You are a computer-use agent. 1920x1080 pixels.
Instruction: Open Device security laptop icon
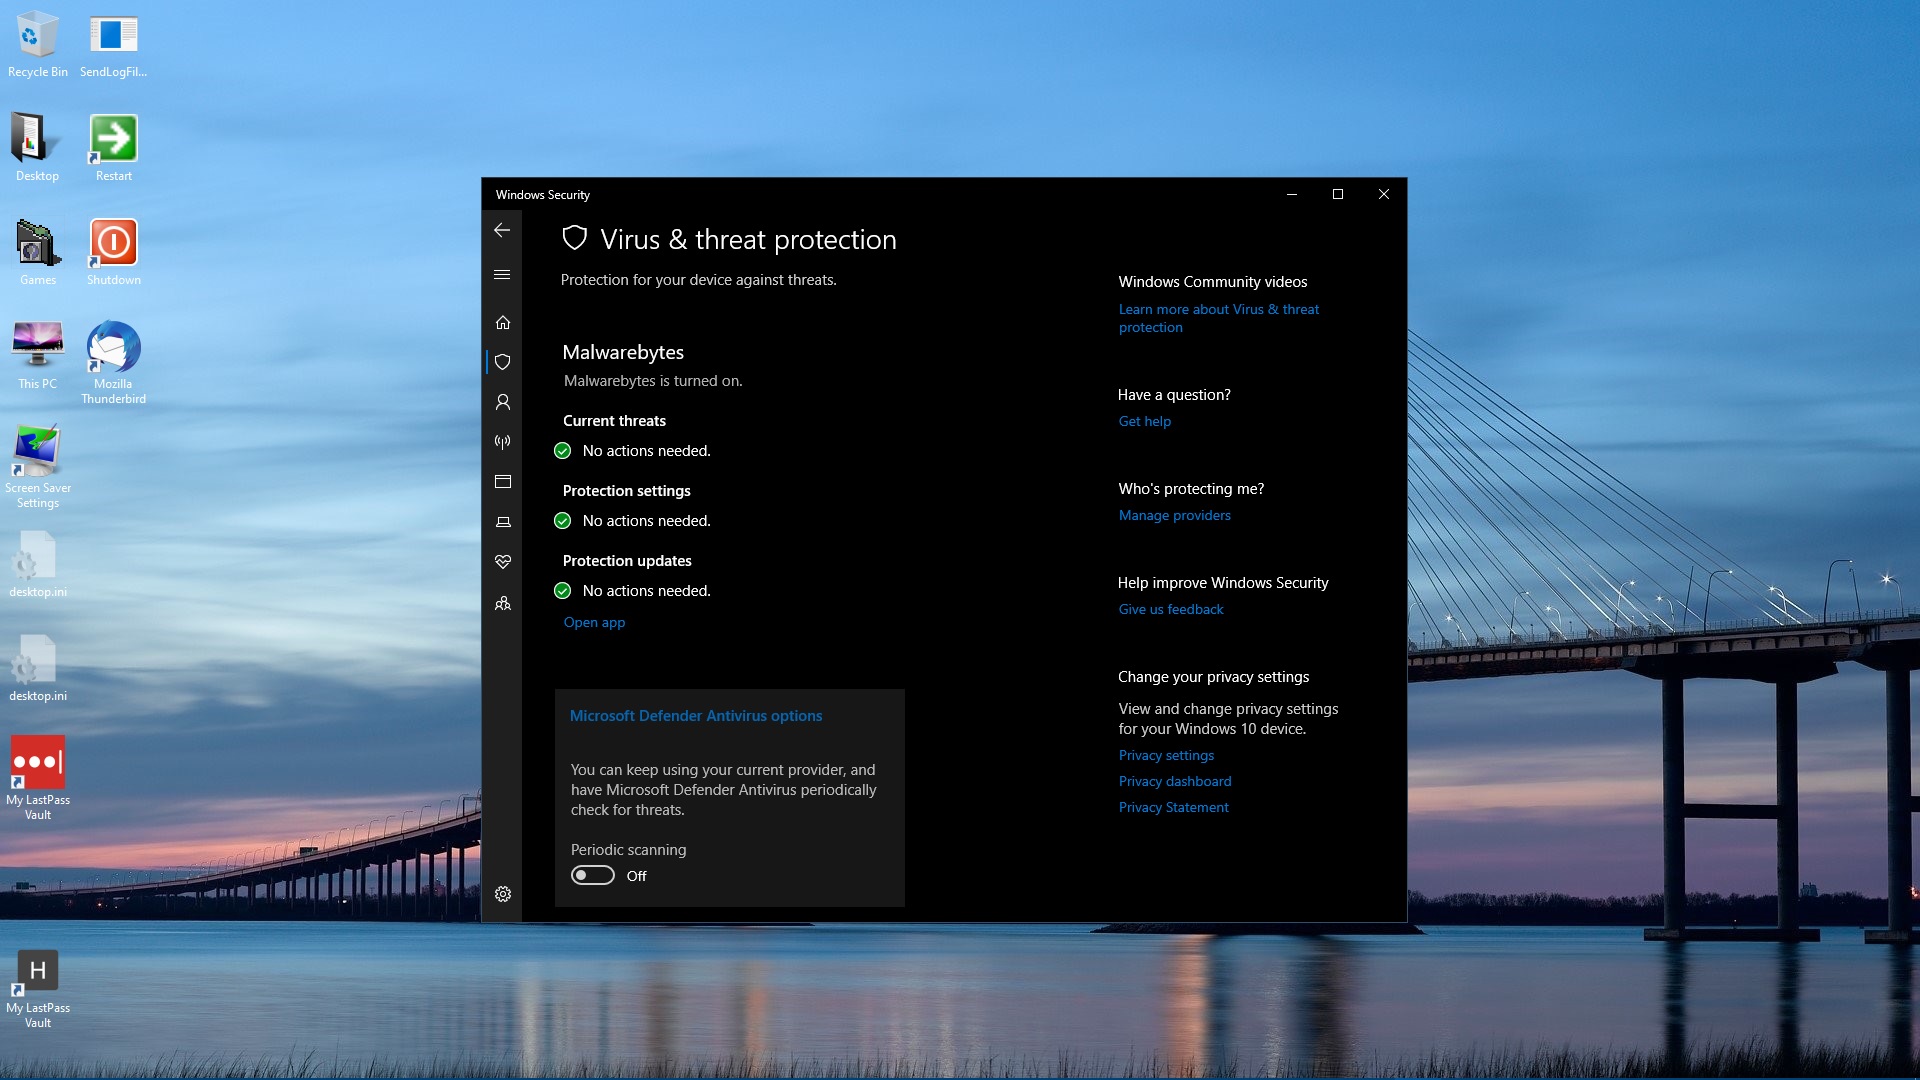coord(503,522)
